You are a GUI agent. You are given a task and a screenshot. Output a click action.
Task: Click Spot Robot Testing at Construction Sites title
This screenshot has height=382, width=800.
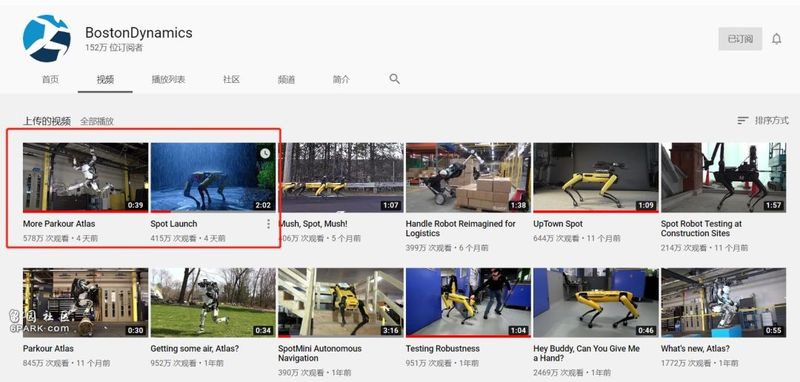[701, 228]
